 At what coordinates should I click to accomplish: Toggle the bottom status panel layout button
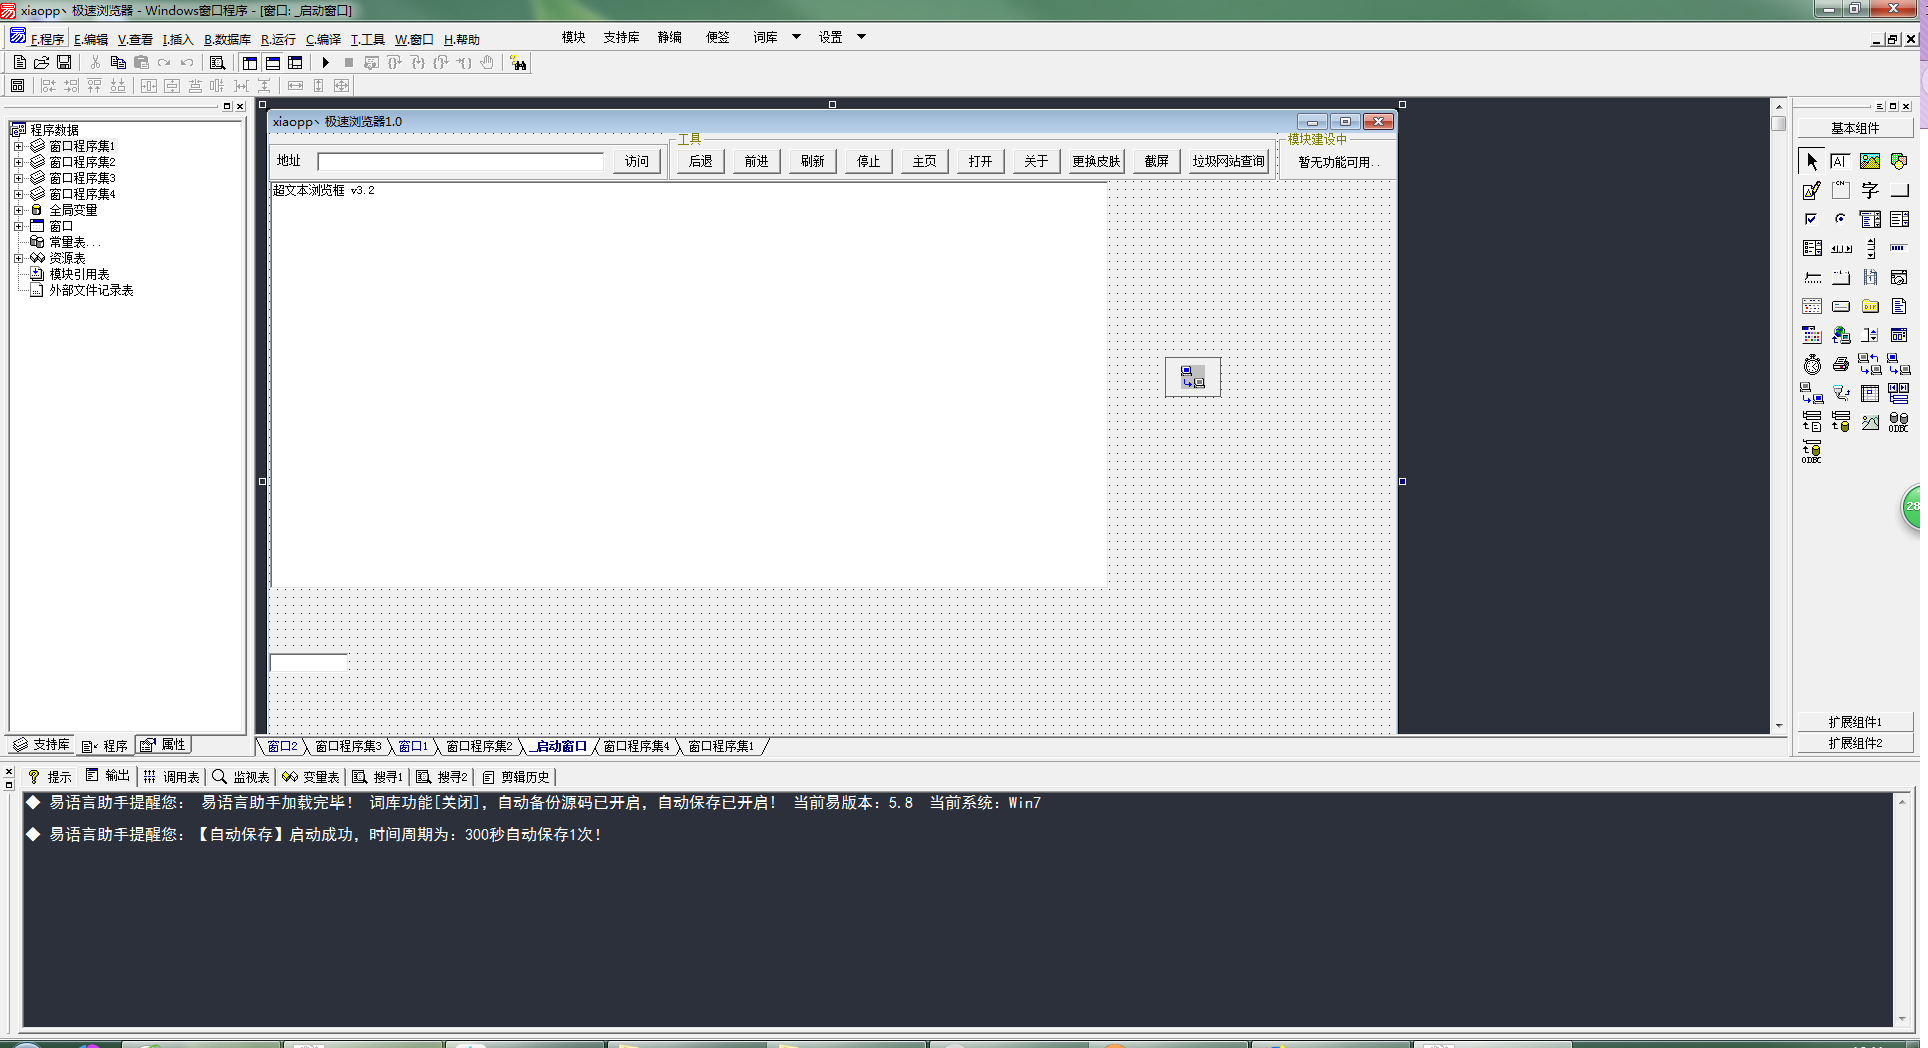[x=273, y=63]
